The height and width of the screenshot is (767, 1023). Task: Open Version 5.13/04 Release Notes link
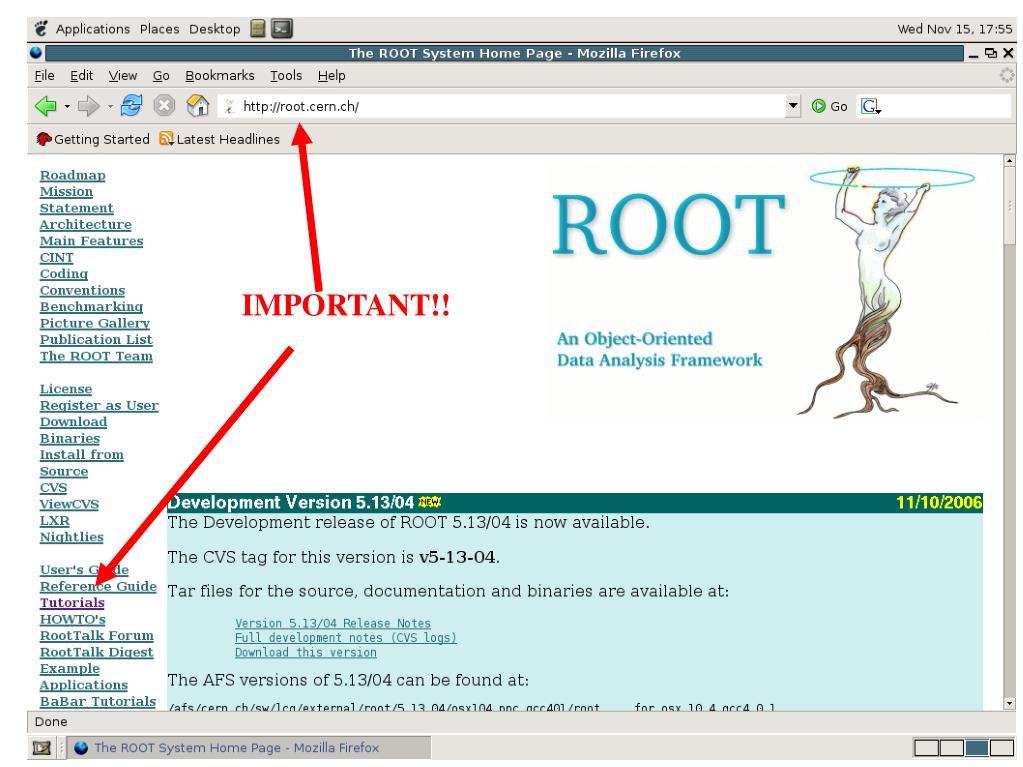pyautogui.click(x=333, y=624)
